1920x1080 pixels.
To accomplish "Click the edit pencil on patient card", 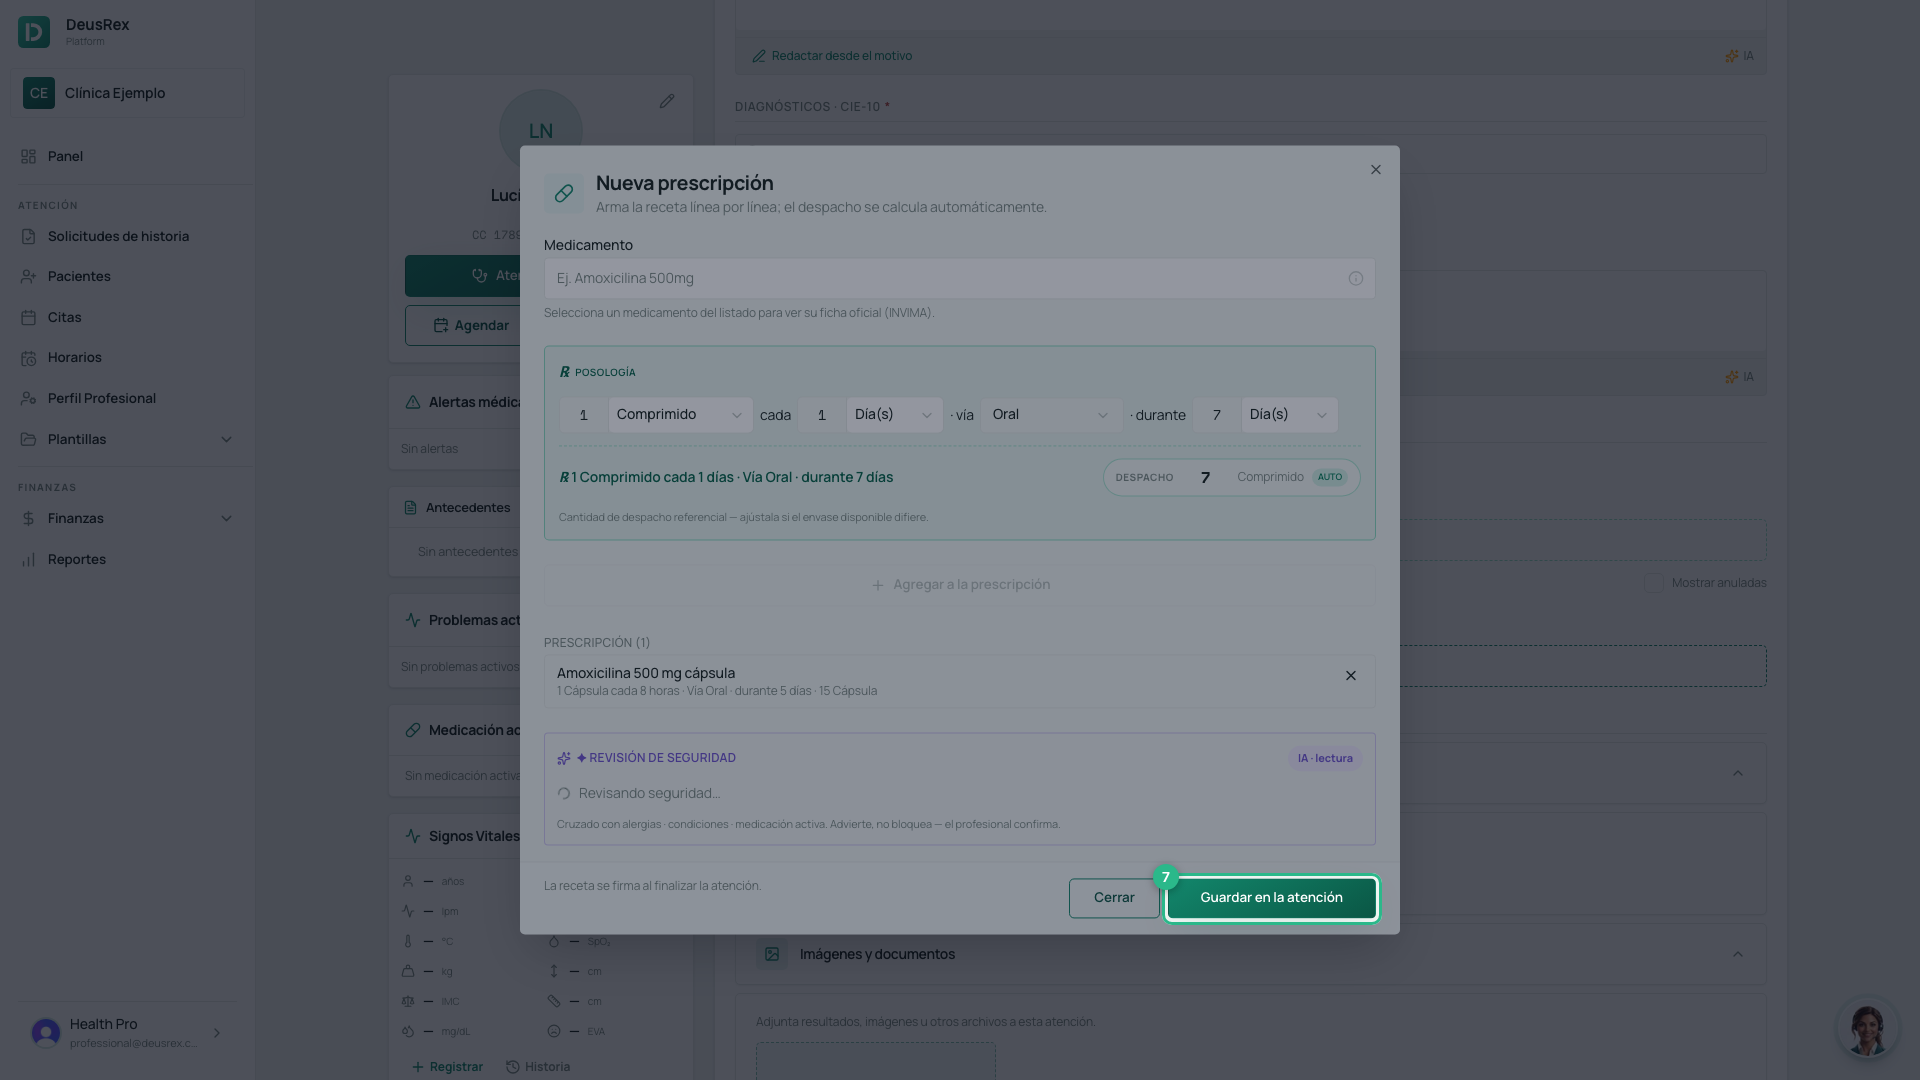I will [x=667, y=102].
